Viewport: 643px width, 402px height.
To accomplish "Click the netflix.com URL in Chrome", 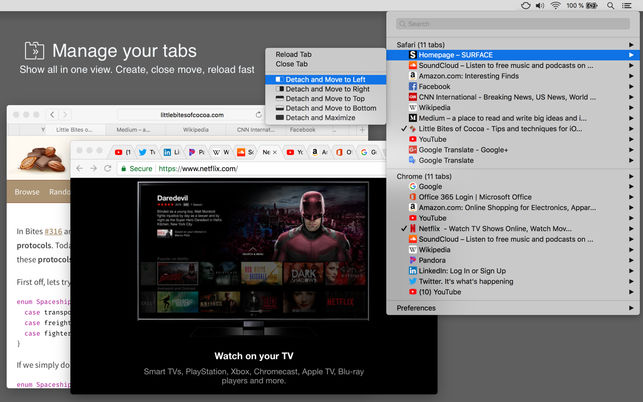I will pos(198,169).
